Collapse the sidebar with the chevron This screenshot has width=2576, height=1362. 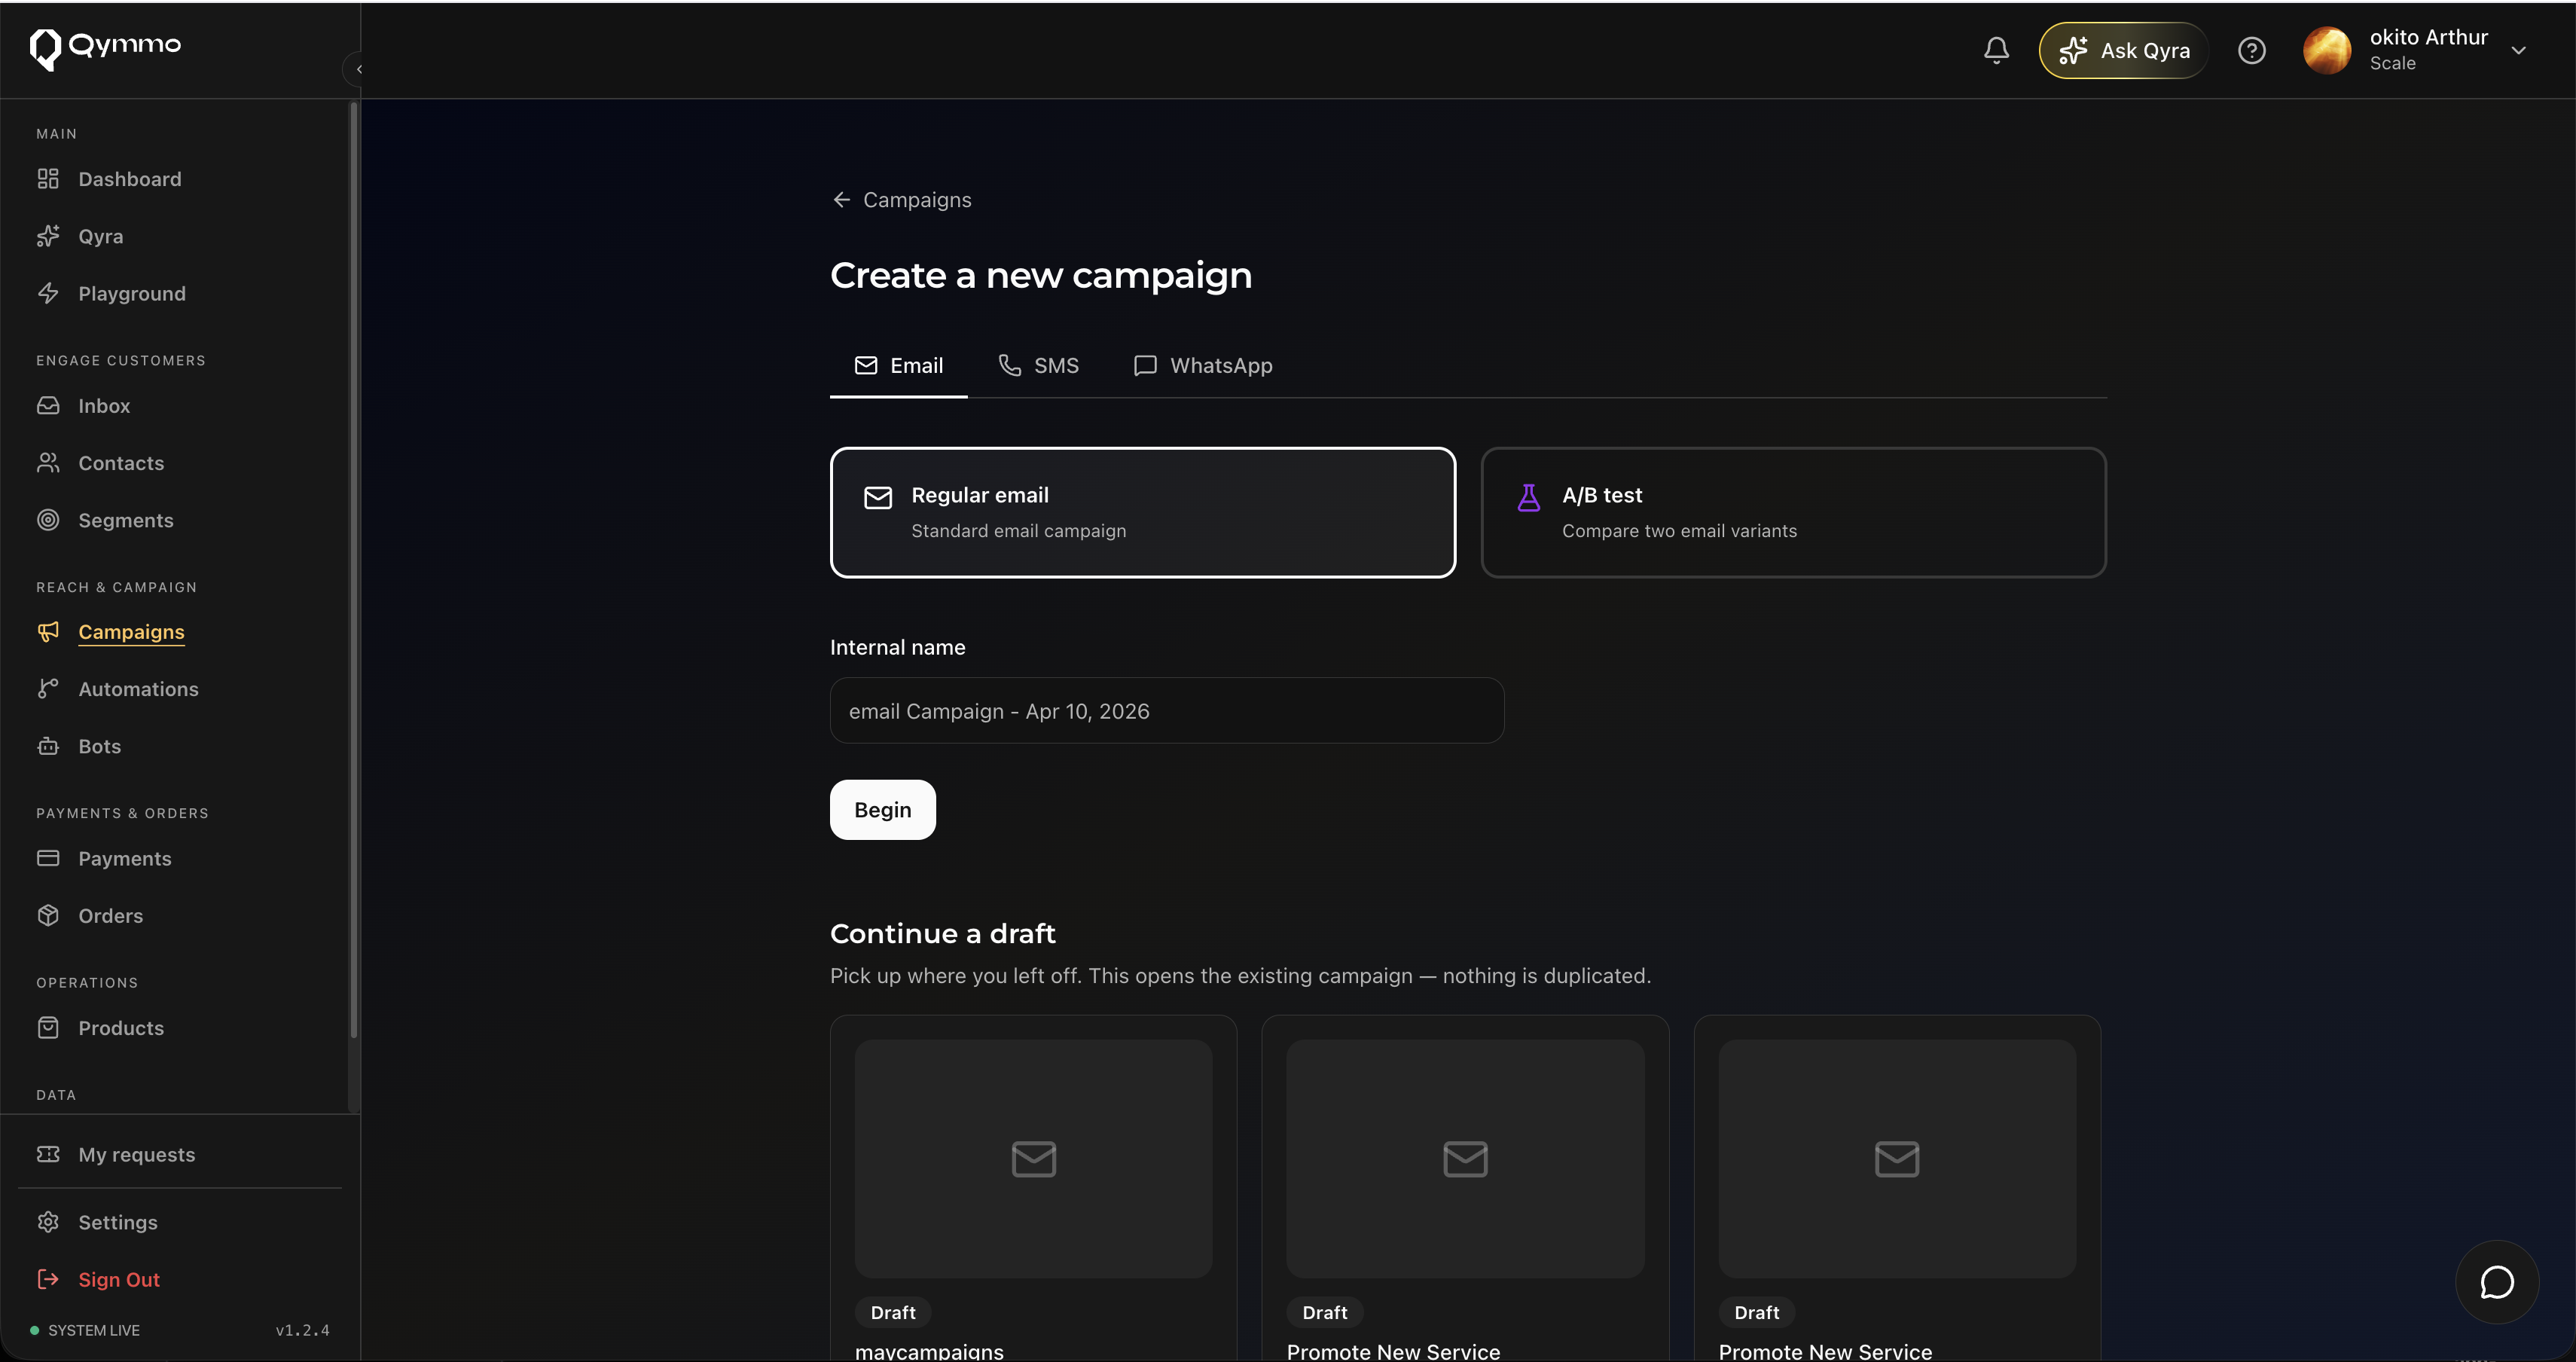pyautogui.click(x=358, y=69)
